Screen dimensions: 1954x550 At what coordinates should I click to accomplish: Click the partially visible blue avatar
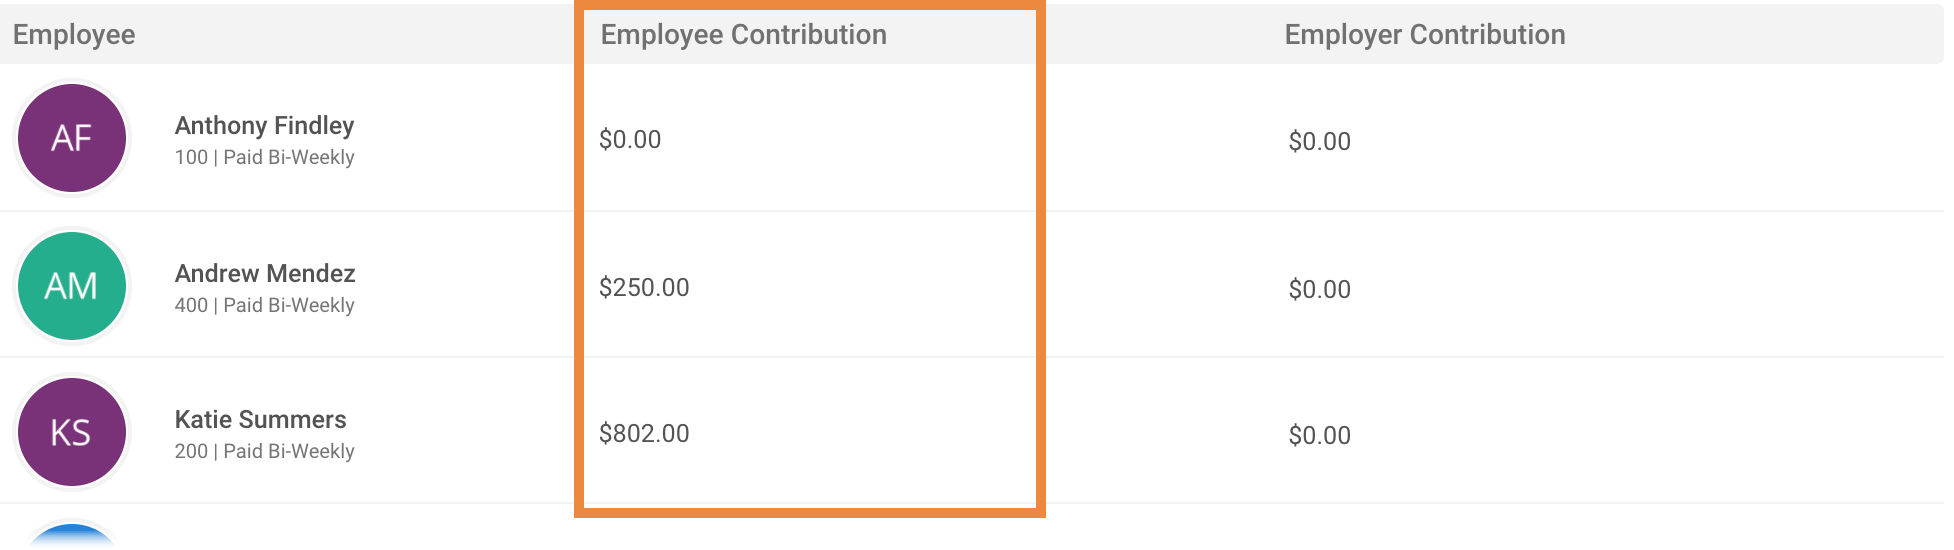click(72, 535)
